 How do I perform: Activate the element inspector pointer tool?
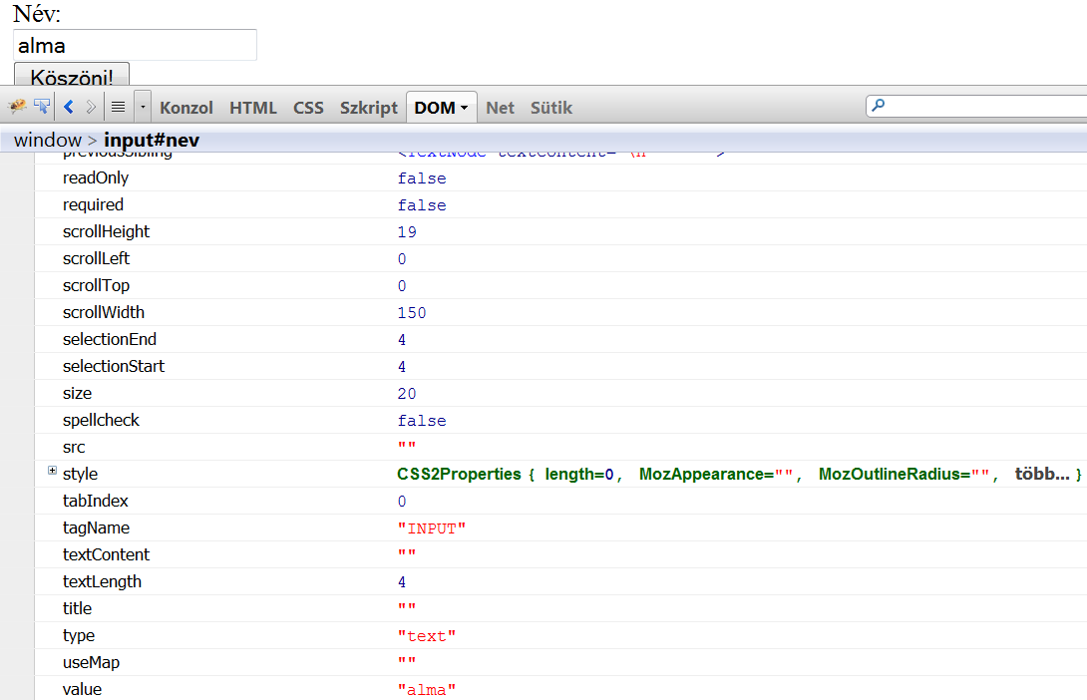pyautogui.click(x=42, y=107)
